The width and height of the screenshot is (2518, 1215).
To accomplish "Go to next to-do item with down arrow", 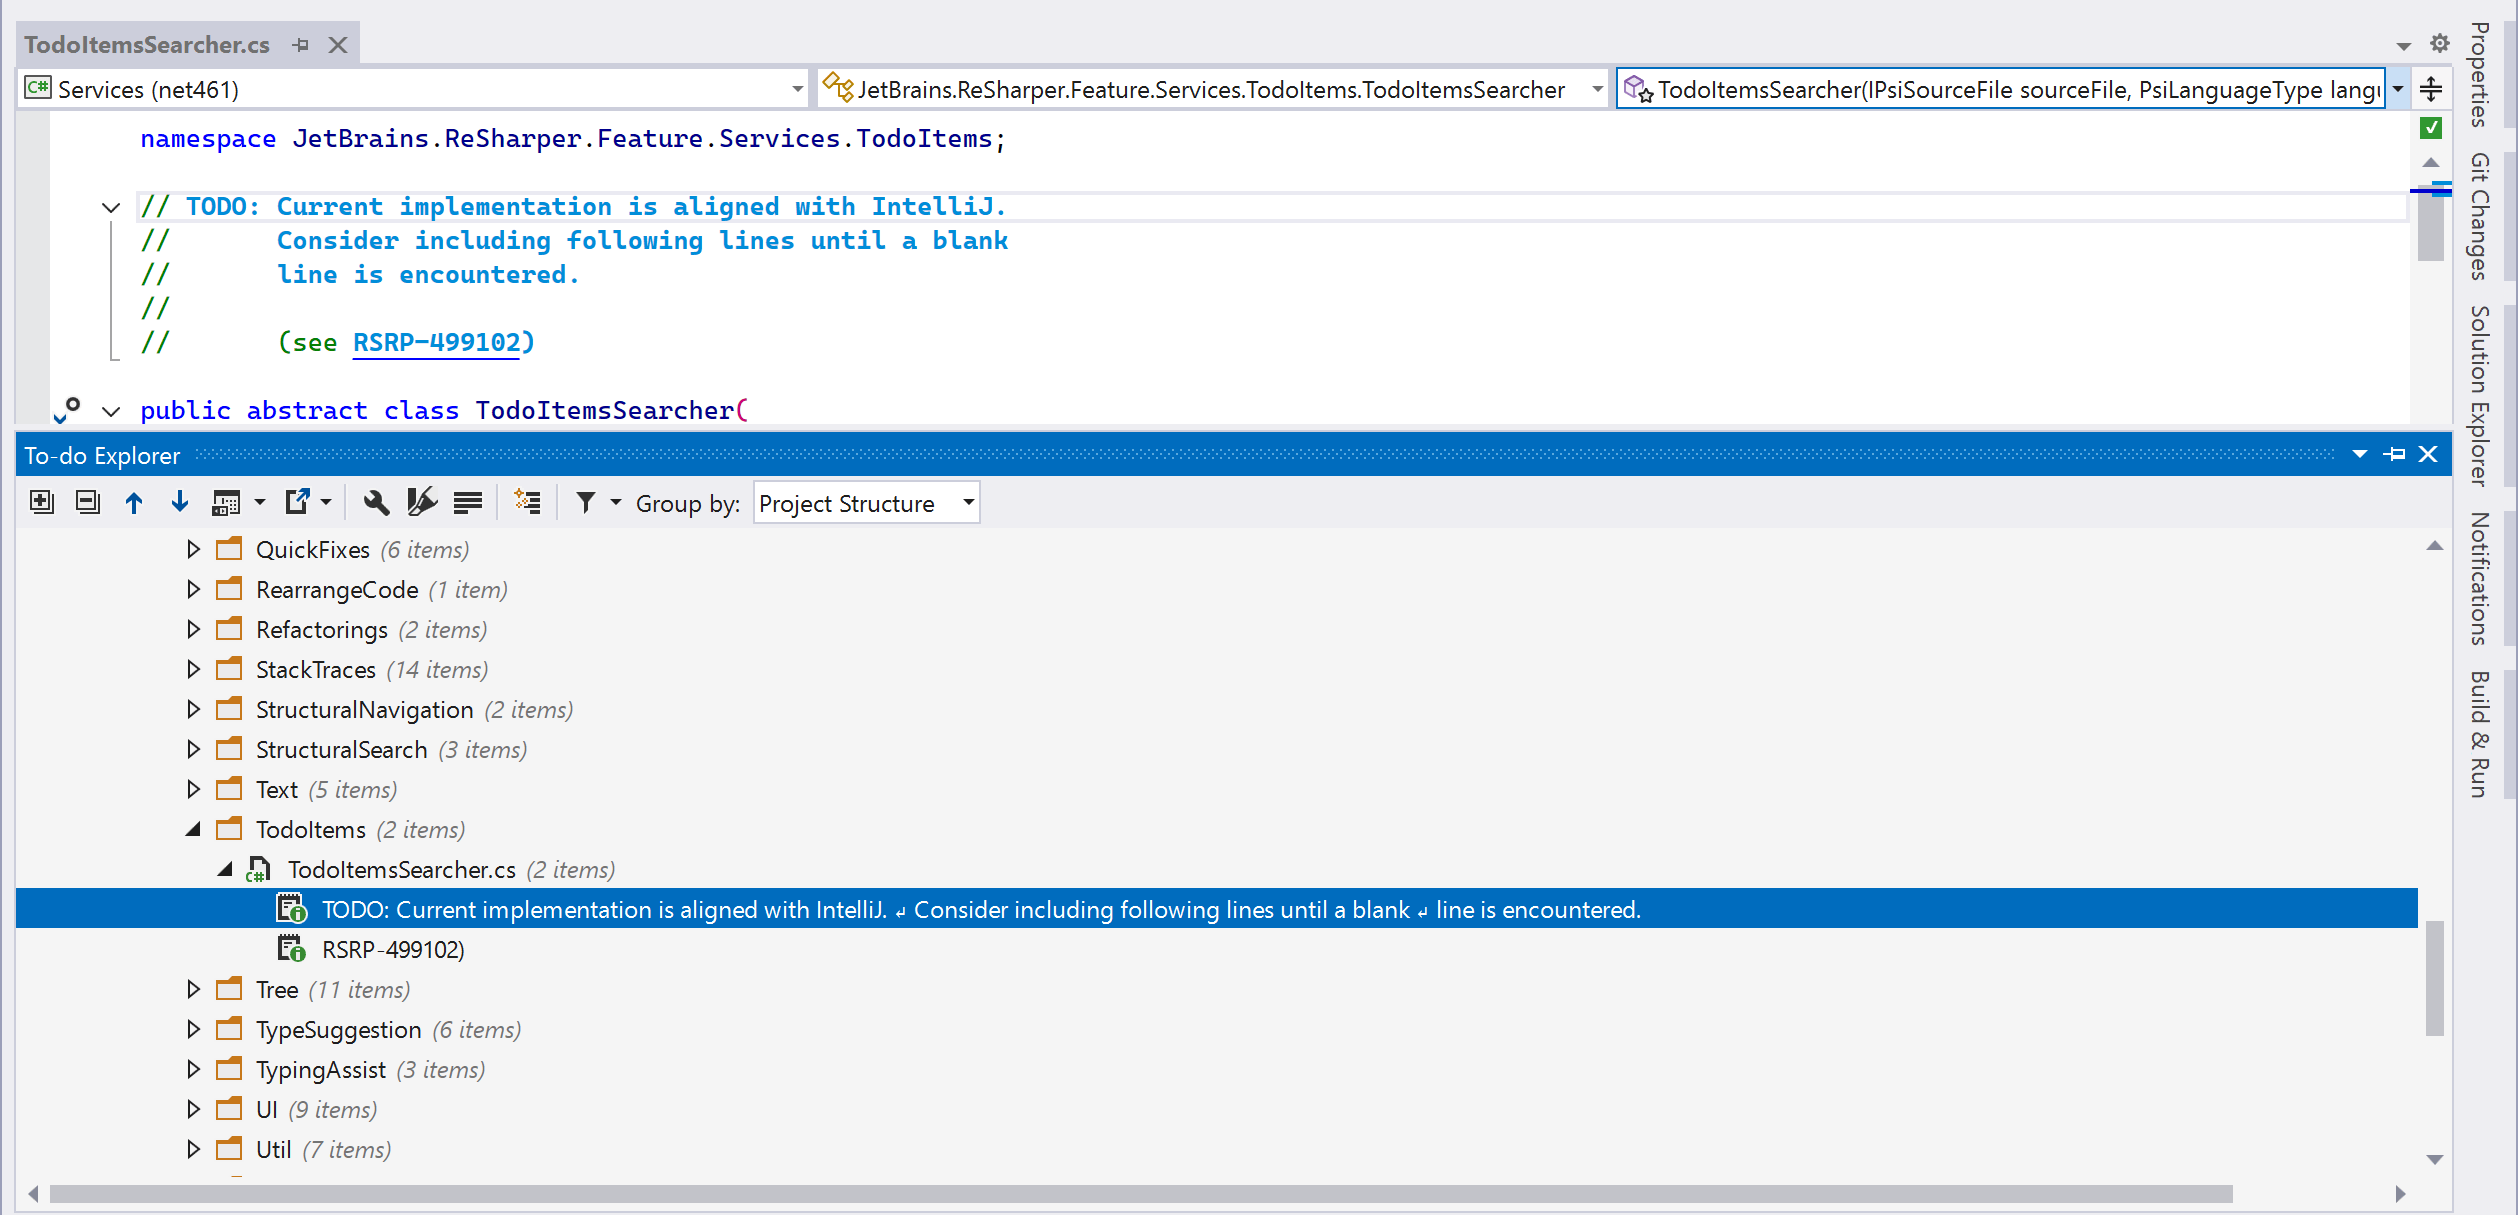I will coord(180,502).
